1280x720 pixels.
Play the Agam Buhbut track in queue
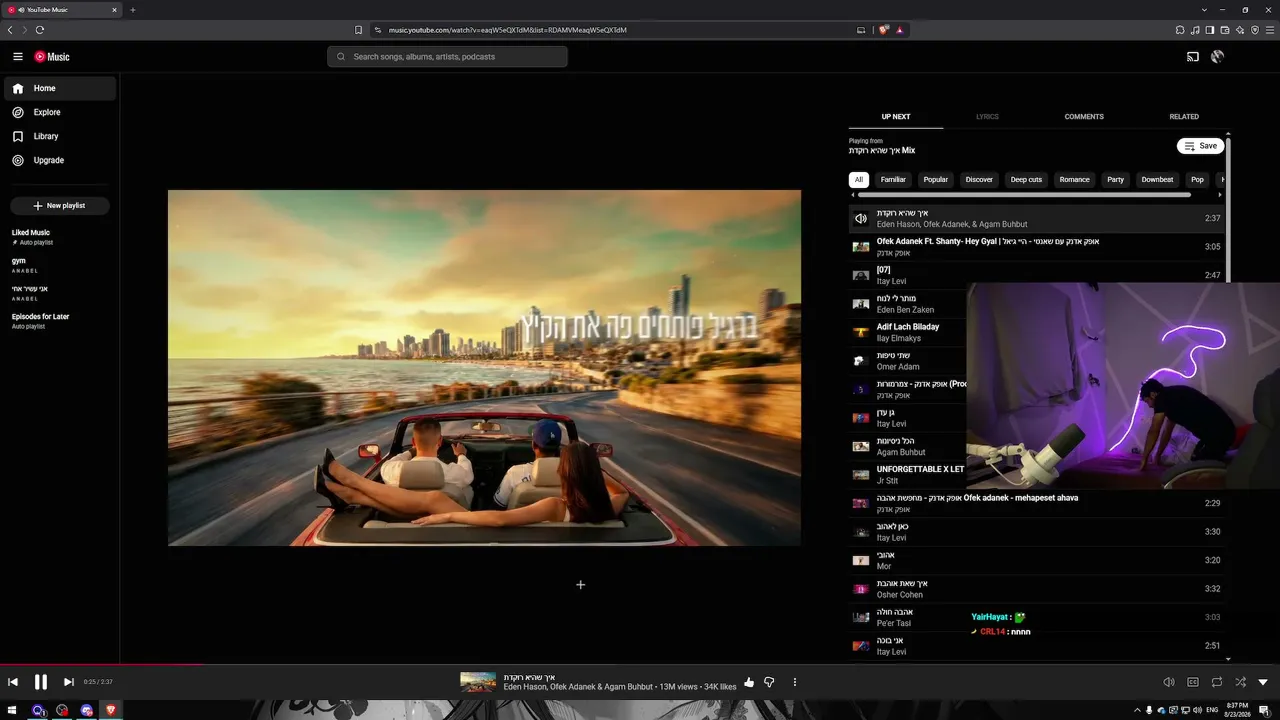(x=908, y=446)
